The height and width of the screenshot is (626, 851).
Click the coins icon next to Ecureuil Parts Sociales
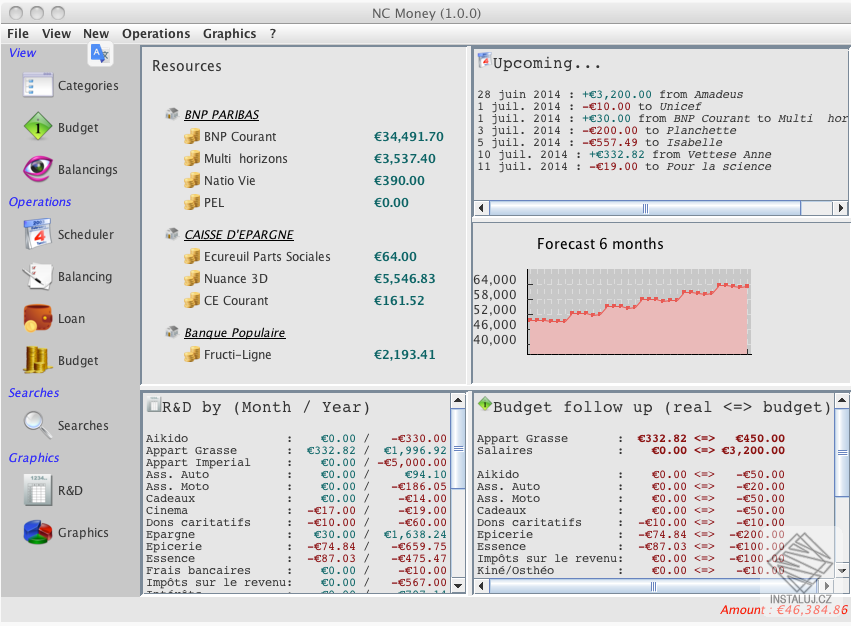click(192, 256)
